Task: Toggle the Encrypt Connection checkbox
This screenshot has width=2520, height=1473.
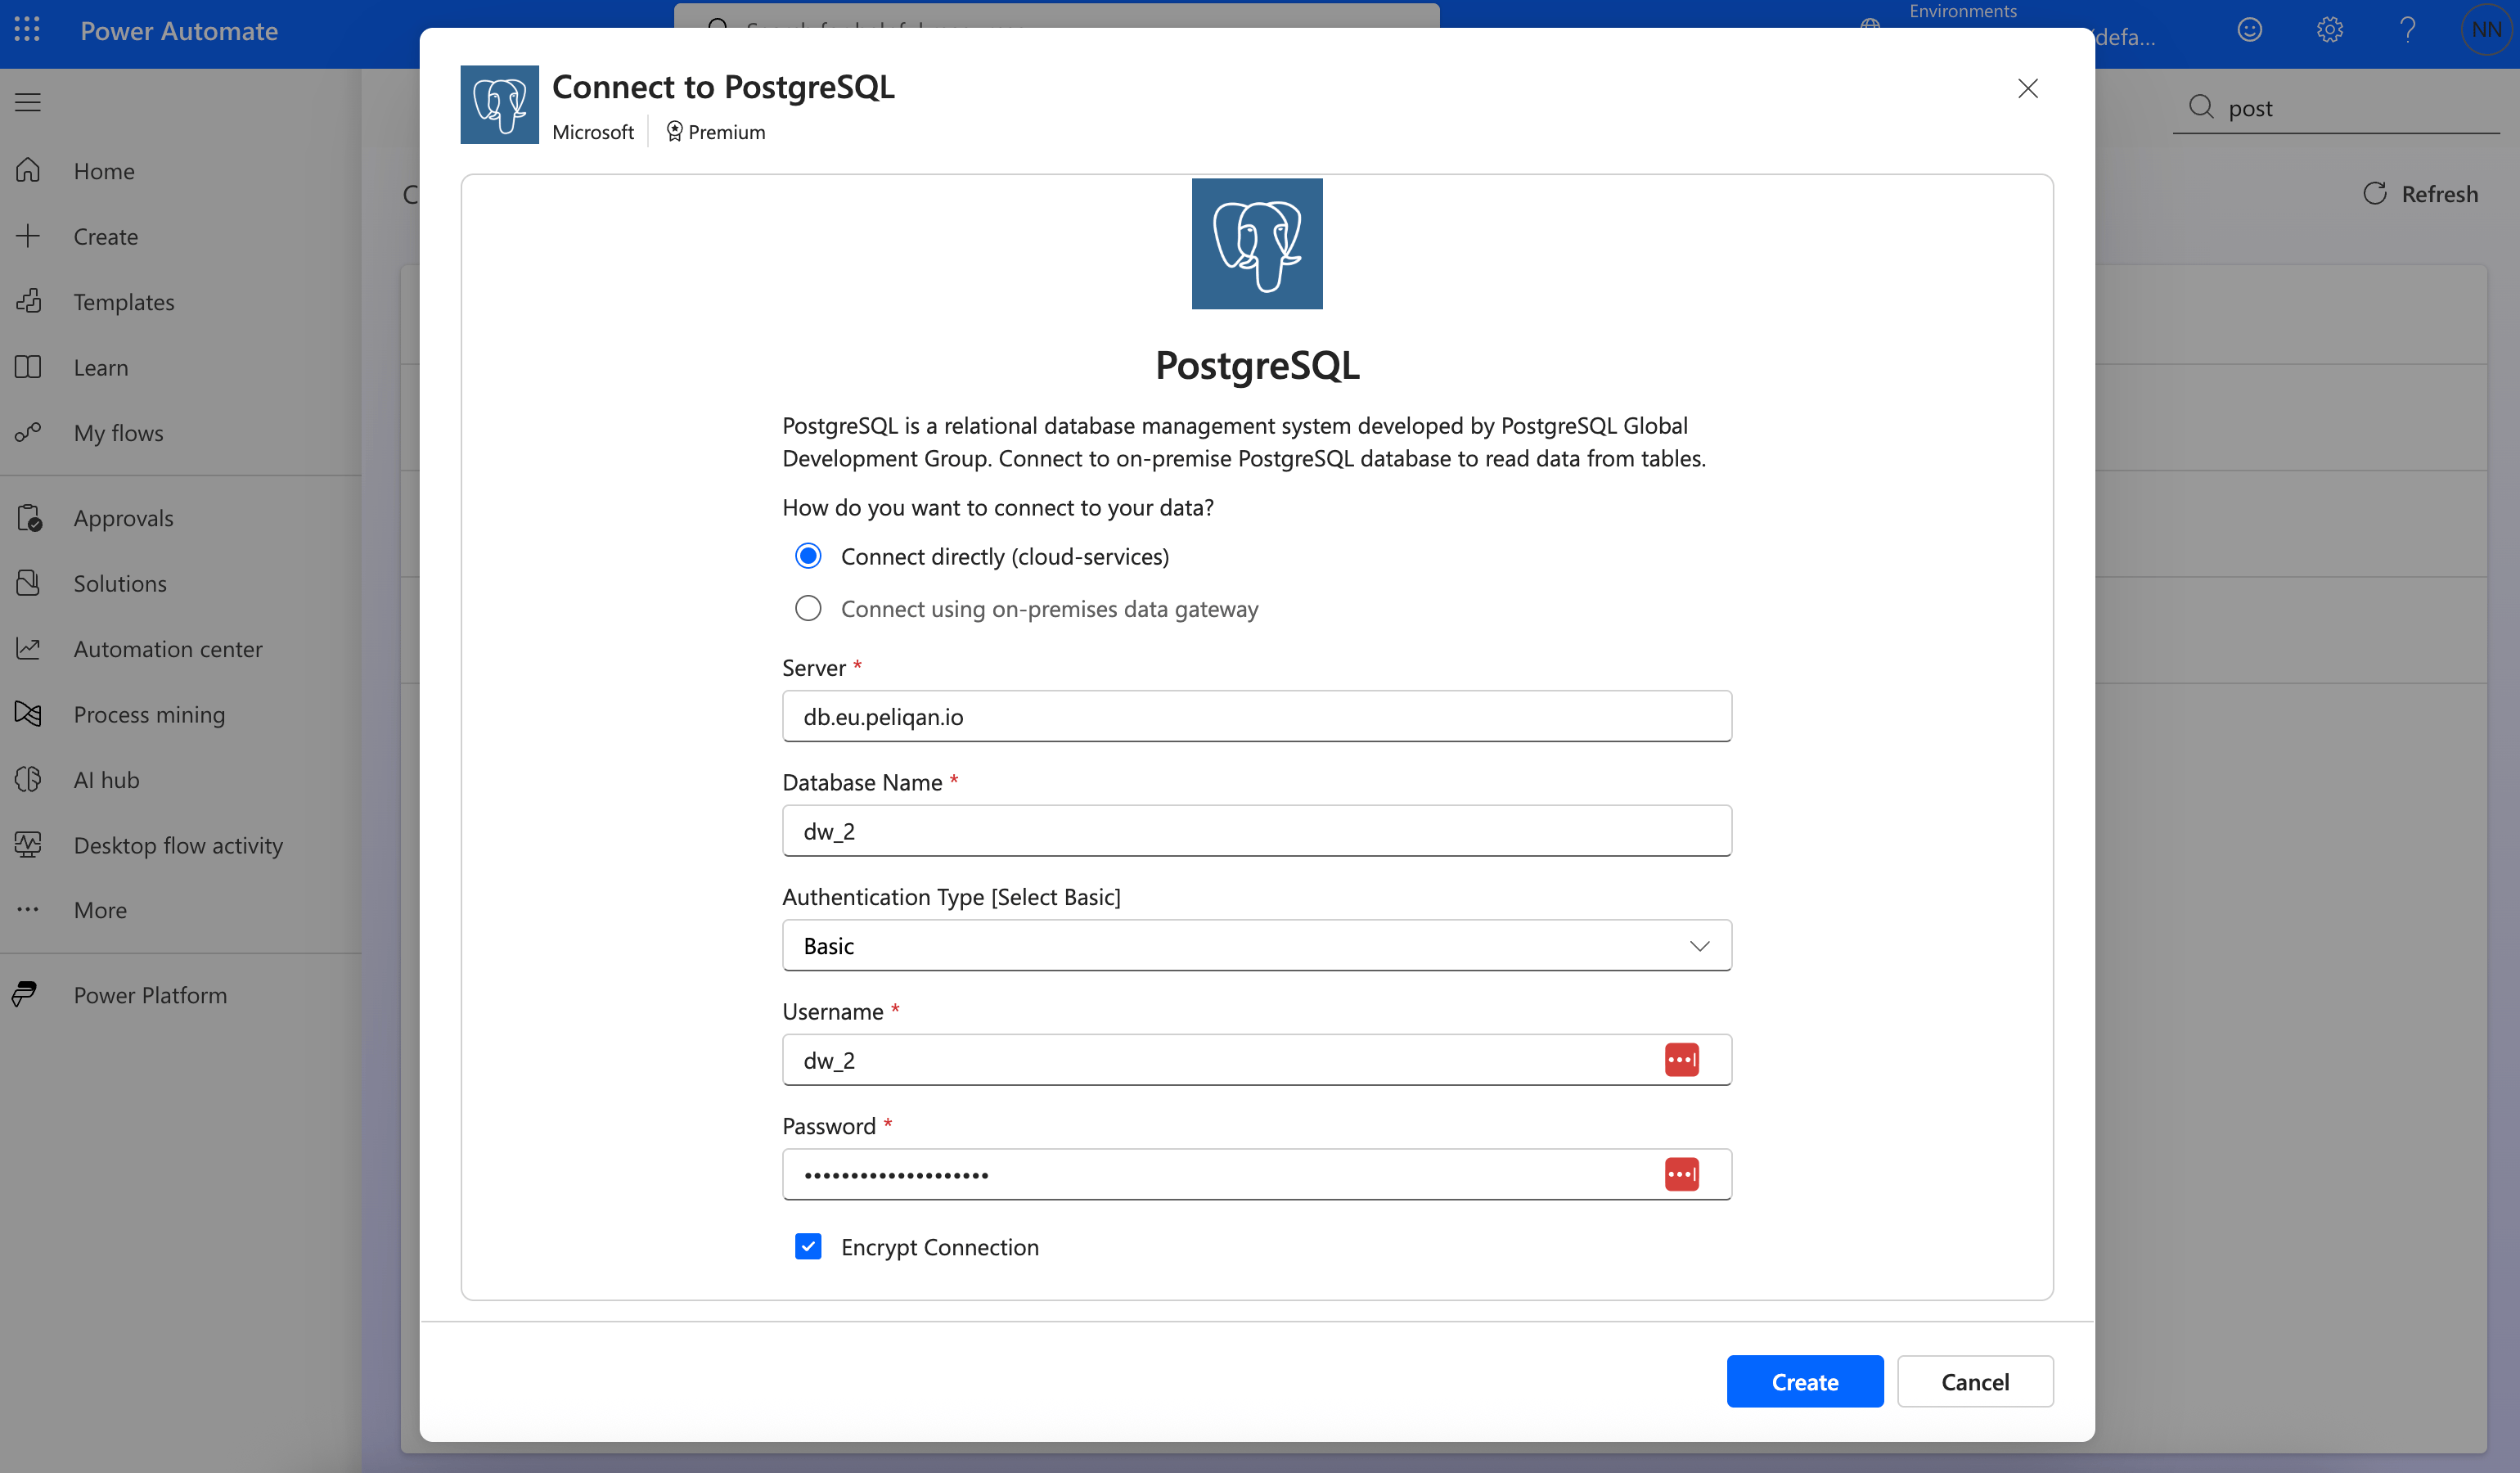Action: click(808, 1246)
